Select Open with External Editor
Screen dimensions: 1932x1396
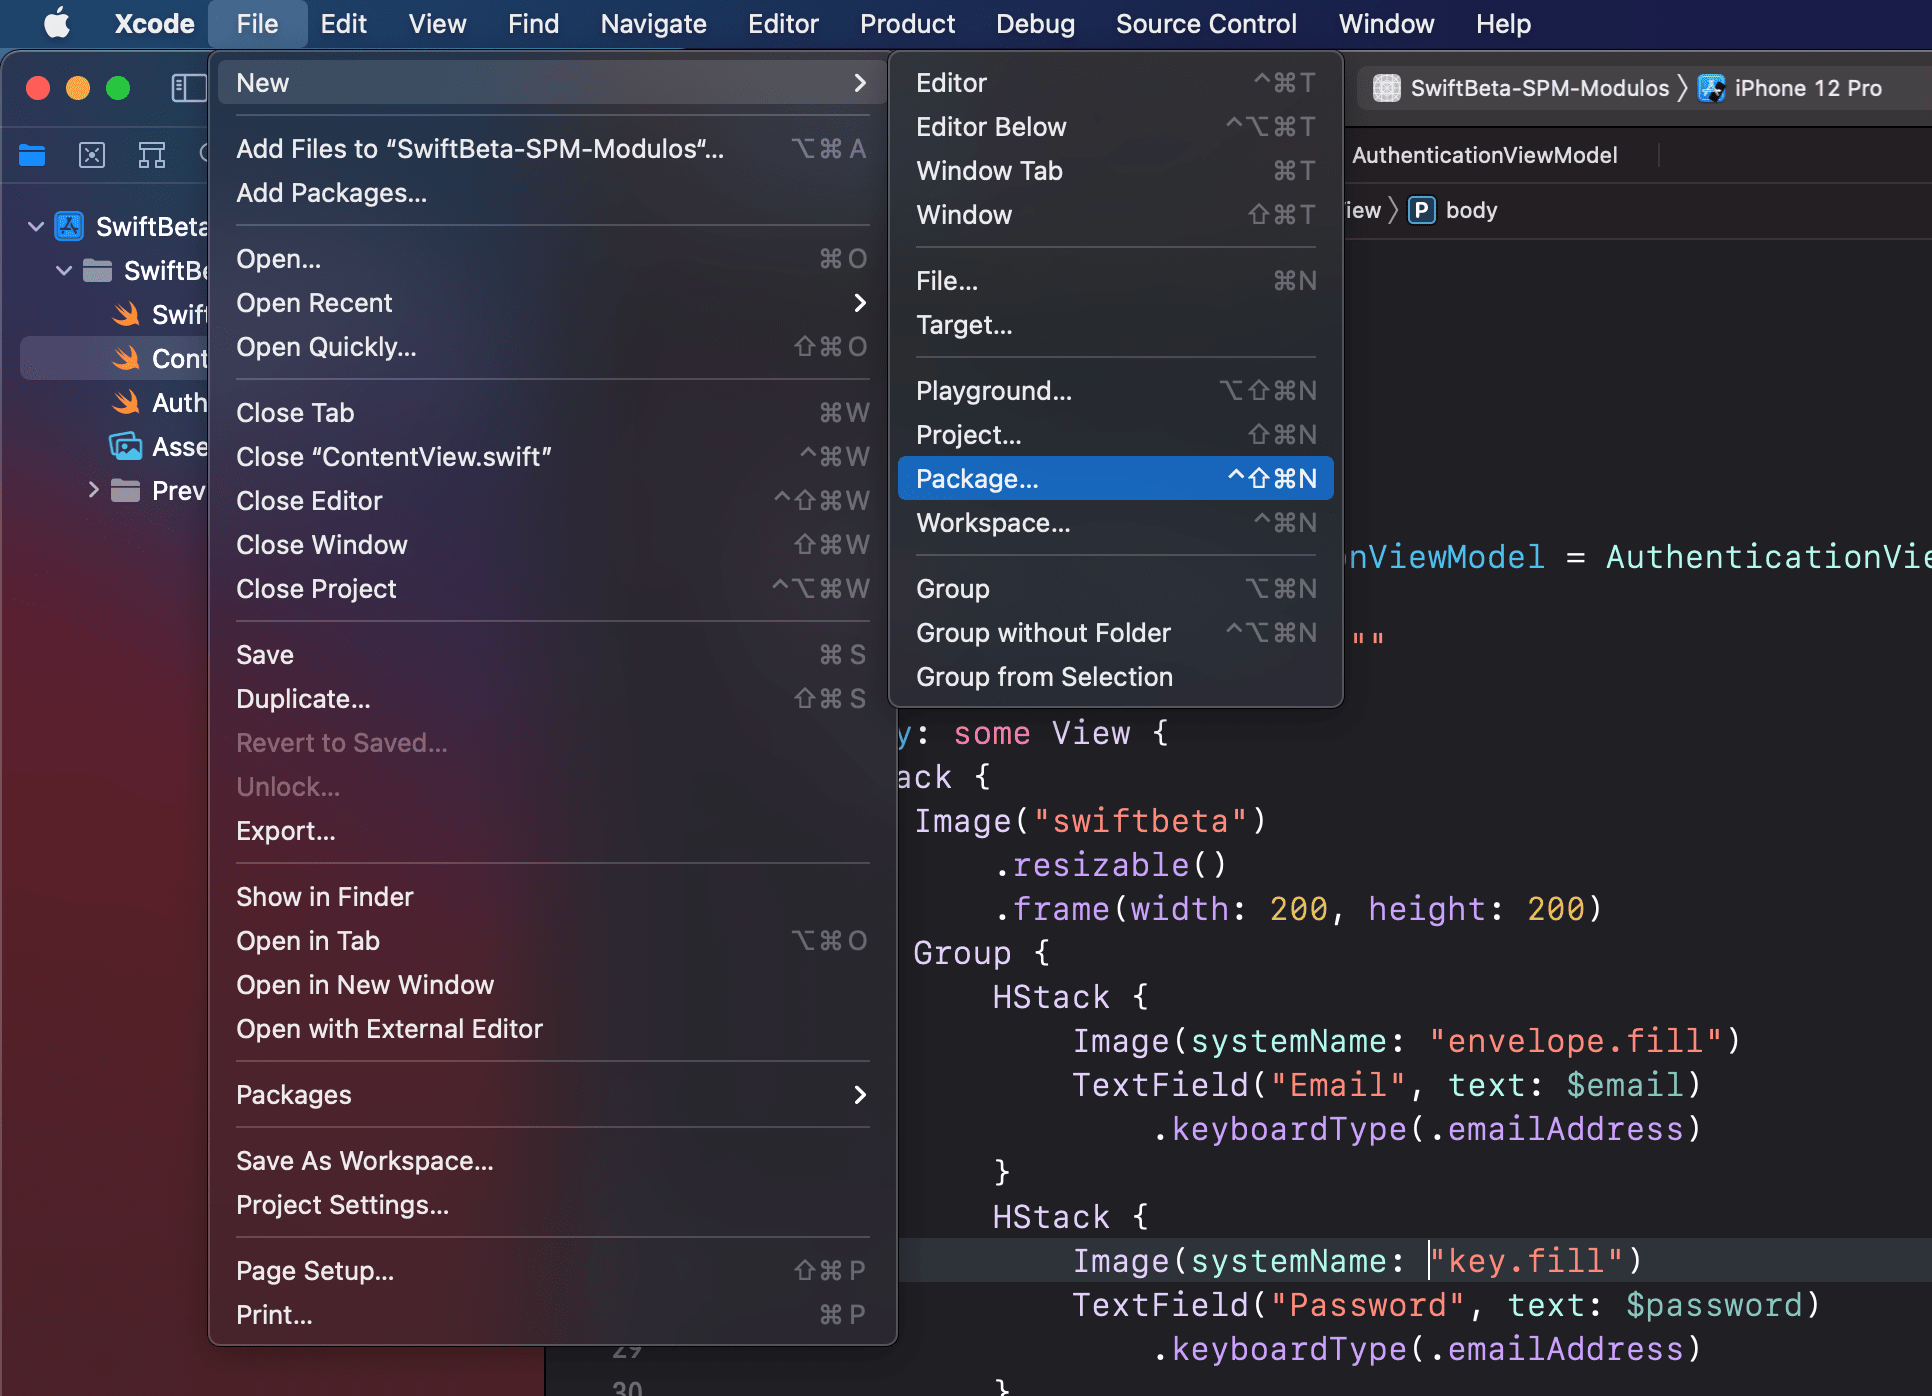553,1029
